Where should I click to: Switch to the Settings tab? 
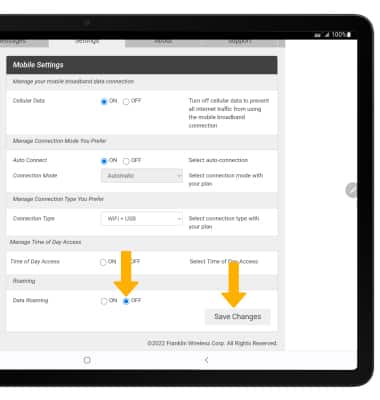click(x=87, y=42)
